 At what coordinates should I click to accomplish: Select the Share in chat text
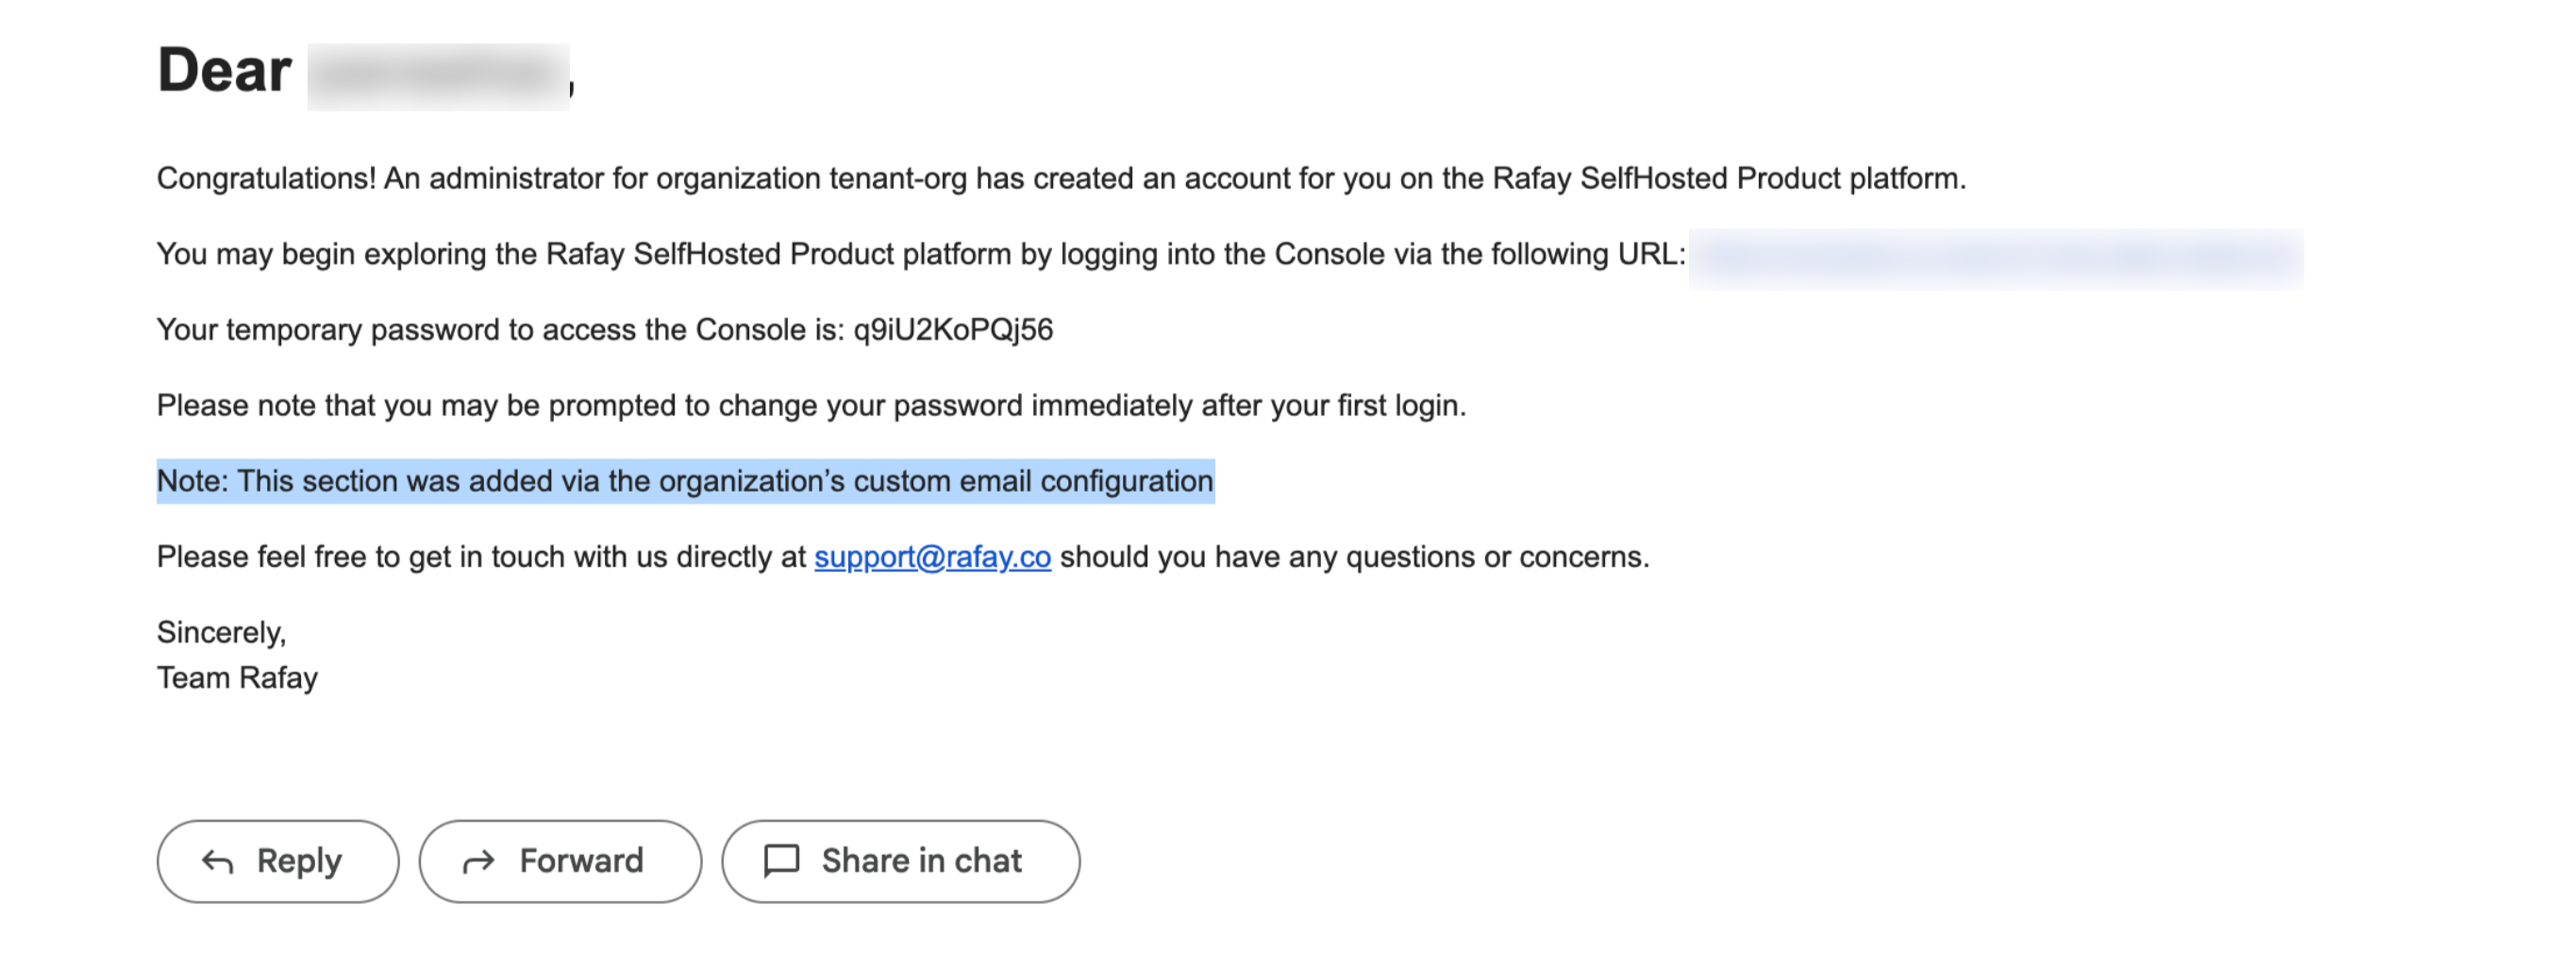click(x=921, y=861)
